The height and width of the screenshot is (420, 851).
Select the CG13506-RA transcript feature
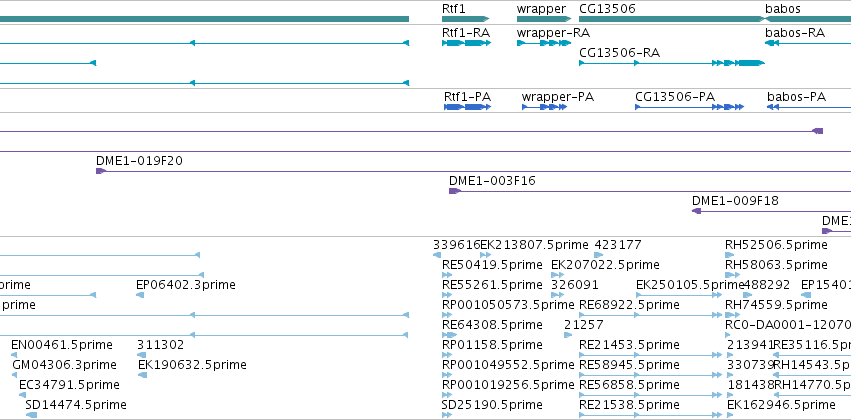click(672, 63)
